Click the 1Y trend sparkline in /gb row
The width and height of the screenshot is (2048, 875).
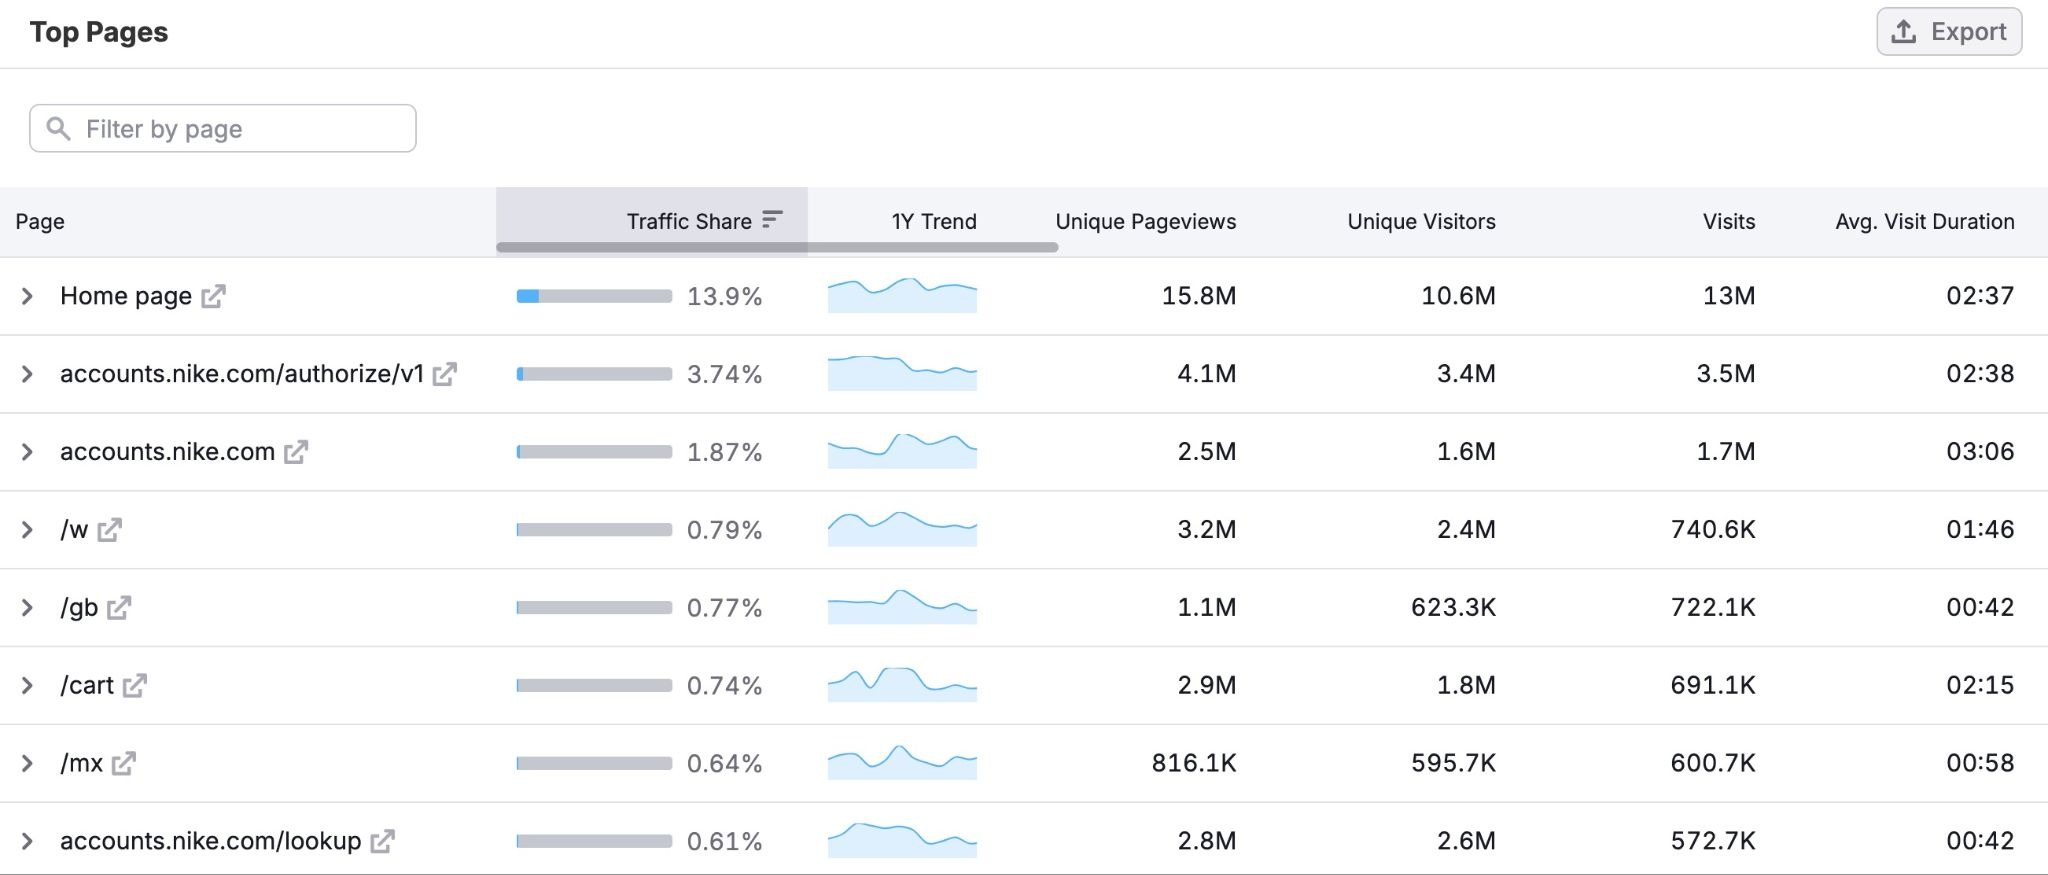[x=902, y=608]
